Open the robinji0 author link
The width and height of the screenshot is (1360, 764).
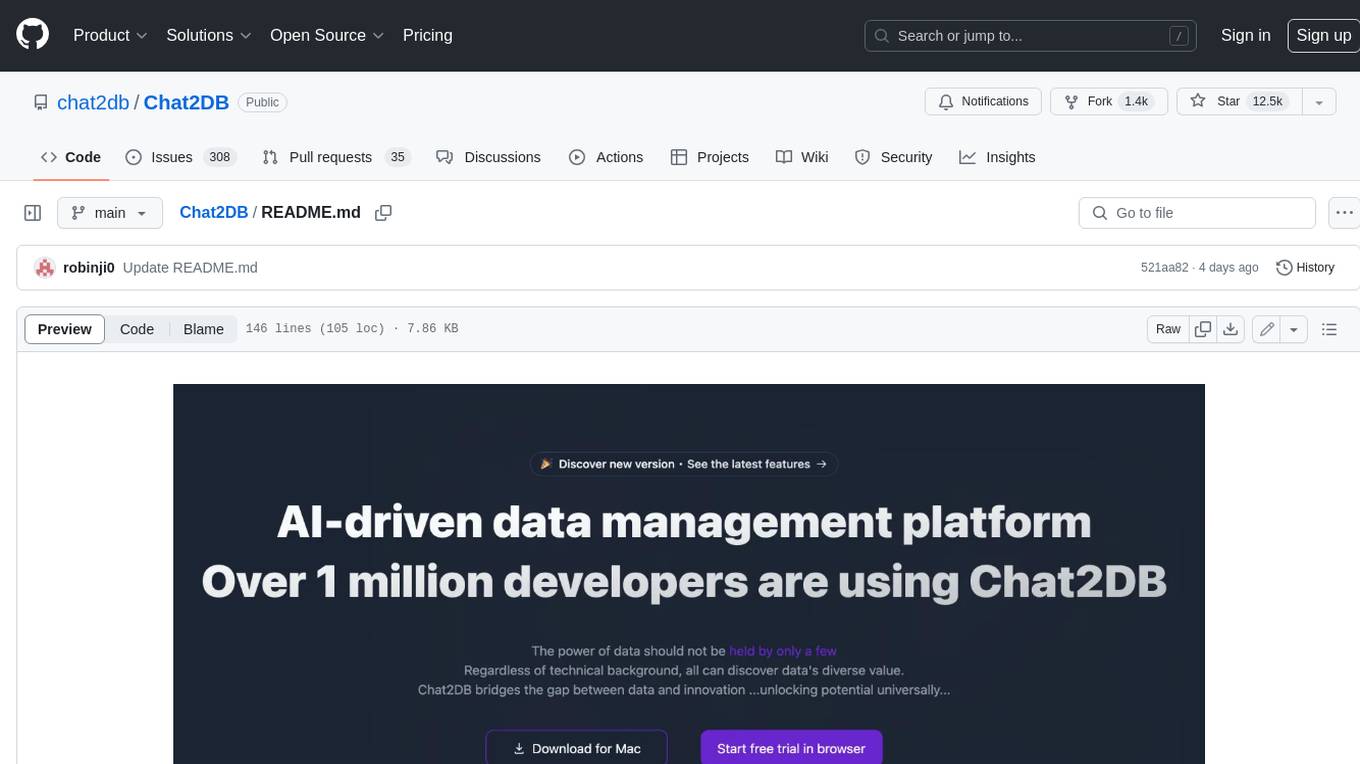[89, 267]
